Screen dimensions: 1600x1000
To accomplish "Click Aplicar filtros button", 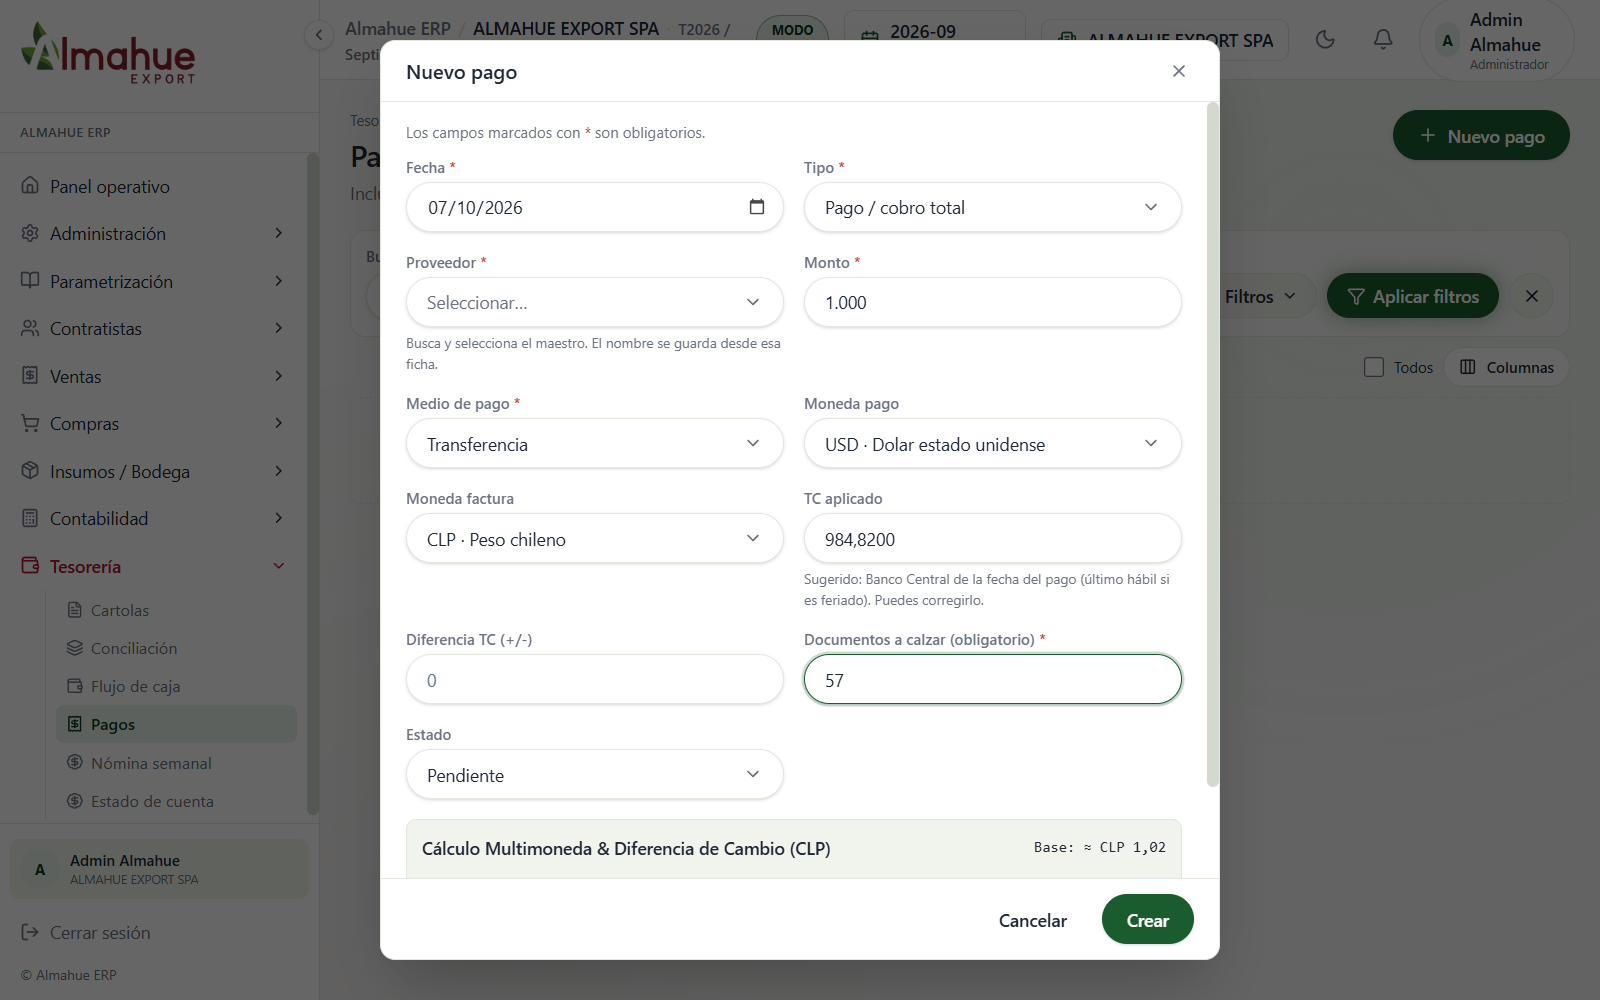I will [x=1413, y=296].
